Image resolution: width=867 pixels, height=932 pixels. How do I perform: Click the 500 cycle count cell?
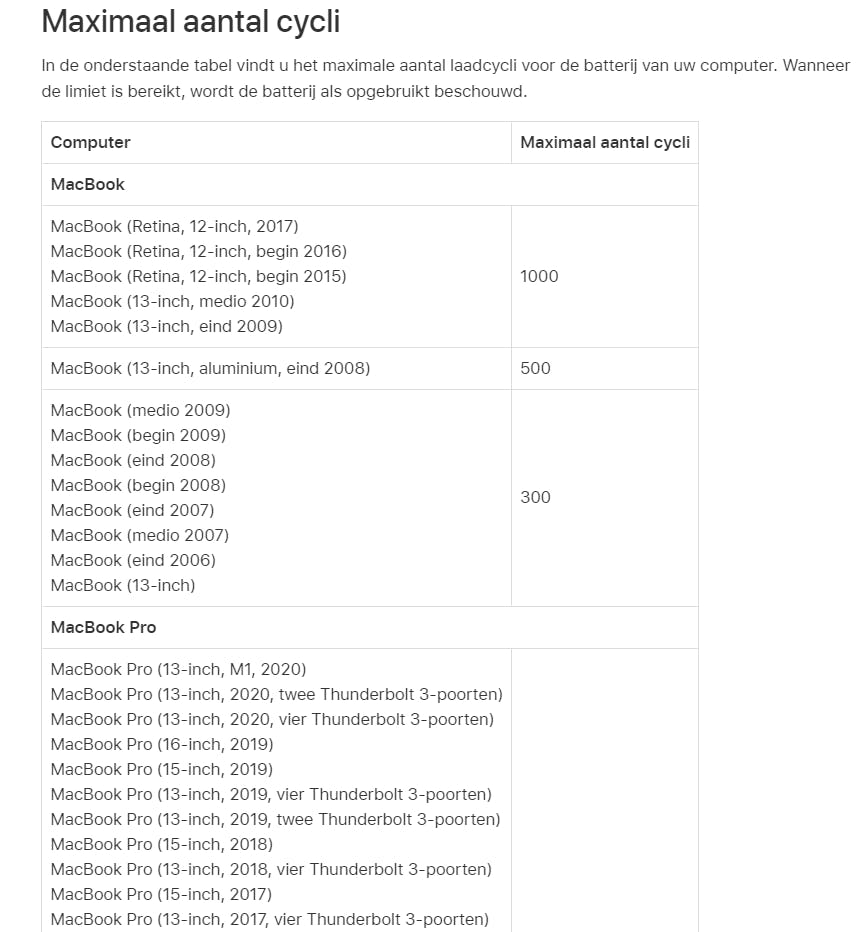click(x=535, y=368)
